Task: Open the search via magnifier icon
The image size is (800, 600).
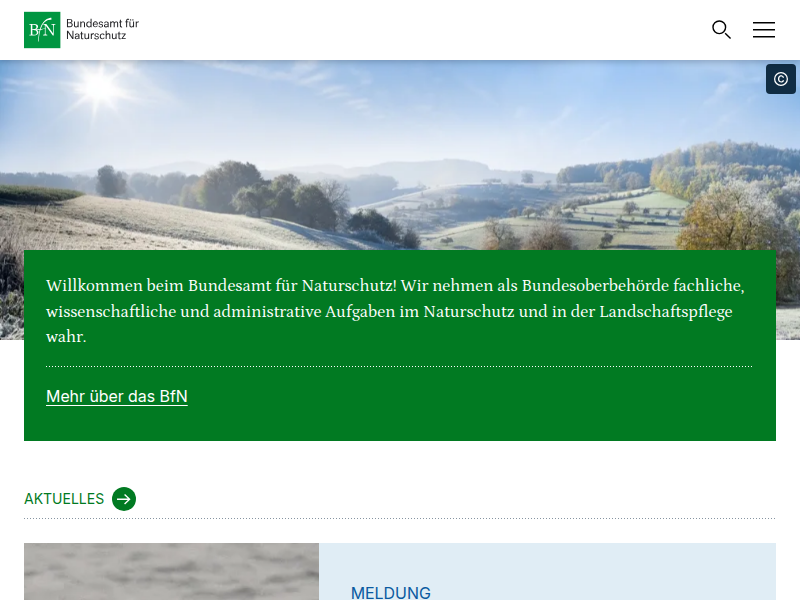Action: pos(721,30)
